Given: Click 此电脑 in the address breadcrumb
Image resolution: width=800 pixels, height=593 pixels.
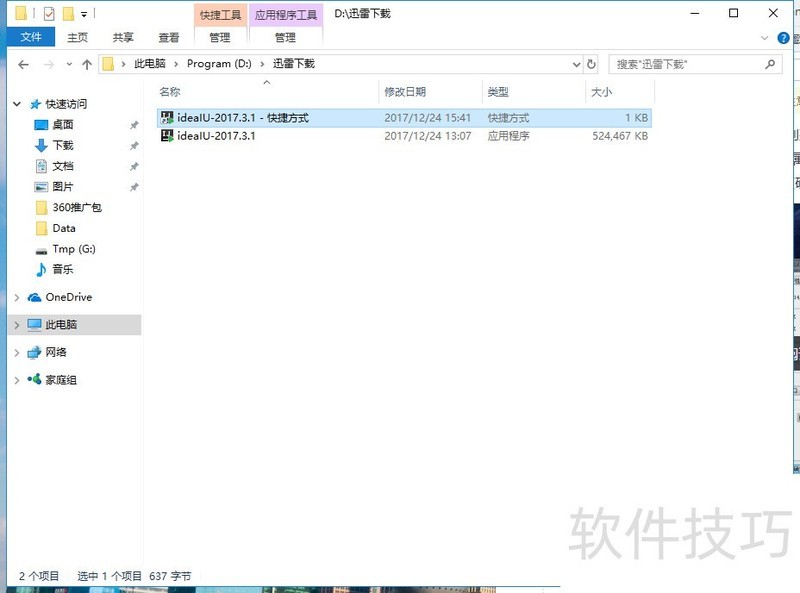Looking at the screenshot, I should point(150,63).
